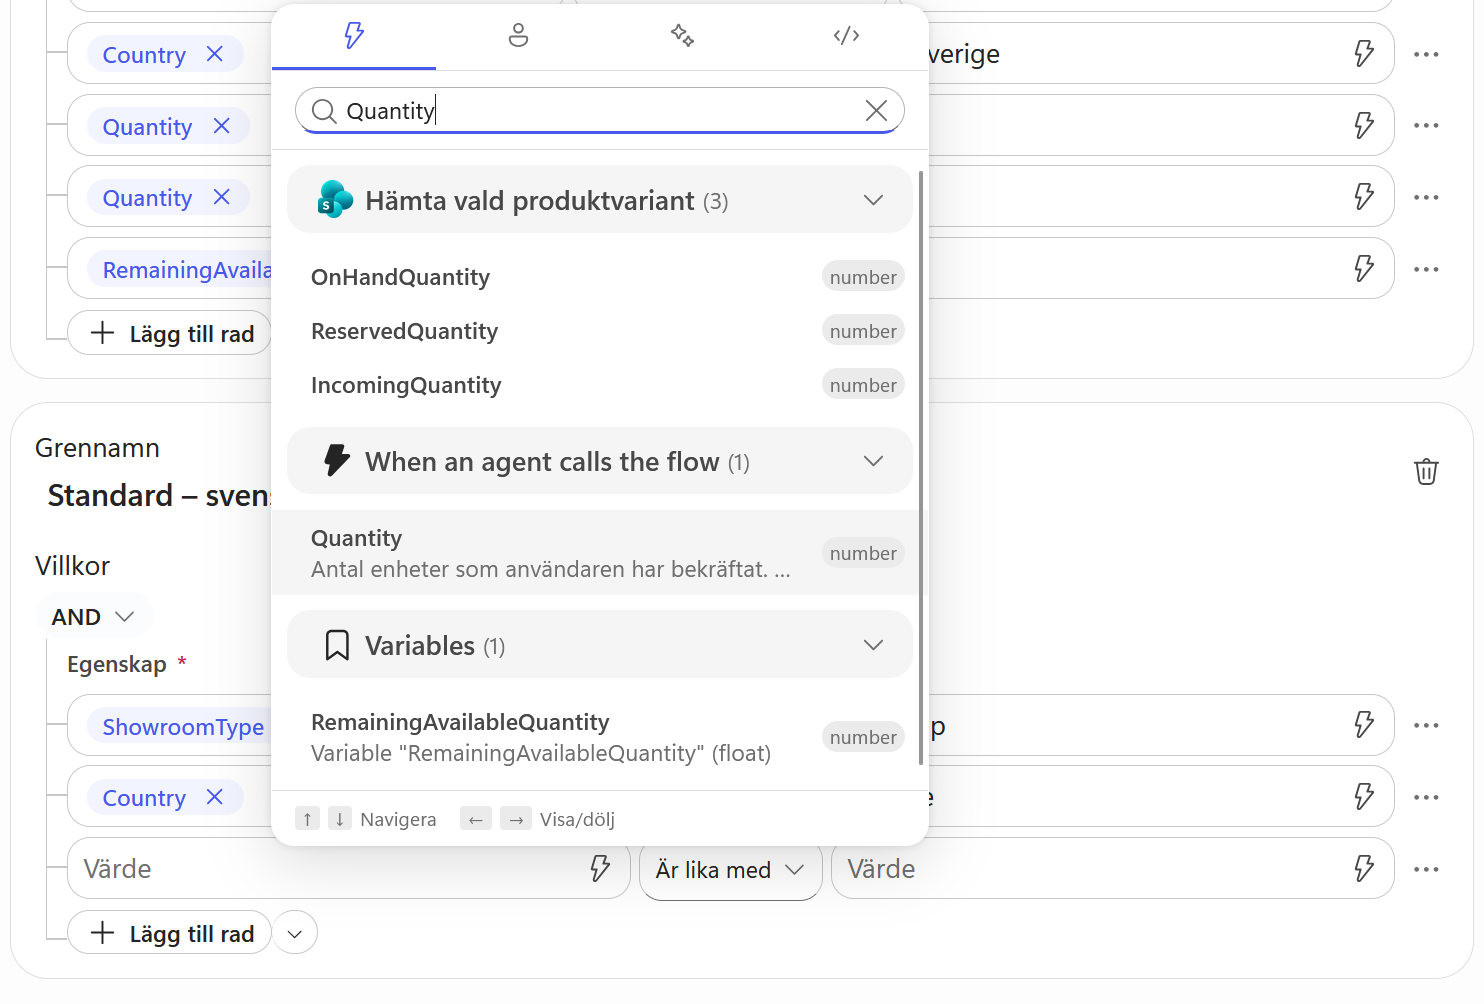1484x1004 pixels.
Task: Open the sparkle AI suggestions tab
Action: (682, 36)
